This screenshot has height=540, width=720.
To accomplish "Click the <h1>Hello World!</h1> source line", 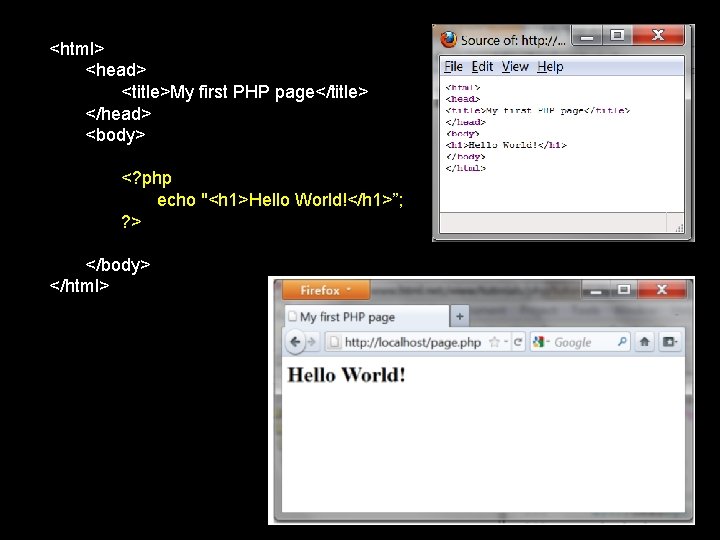I will pos(506,145).
